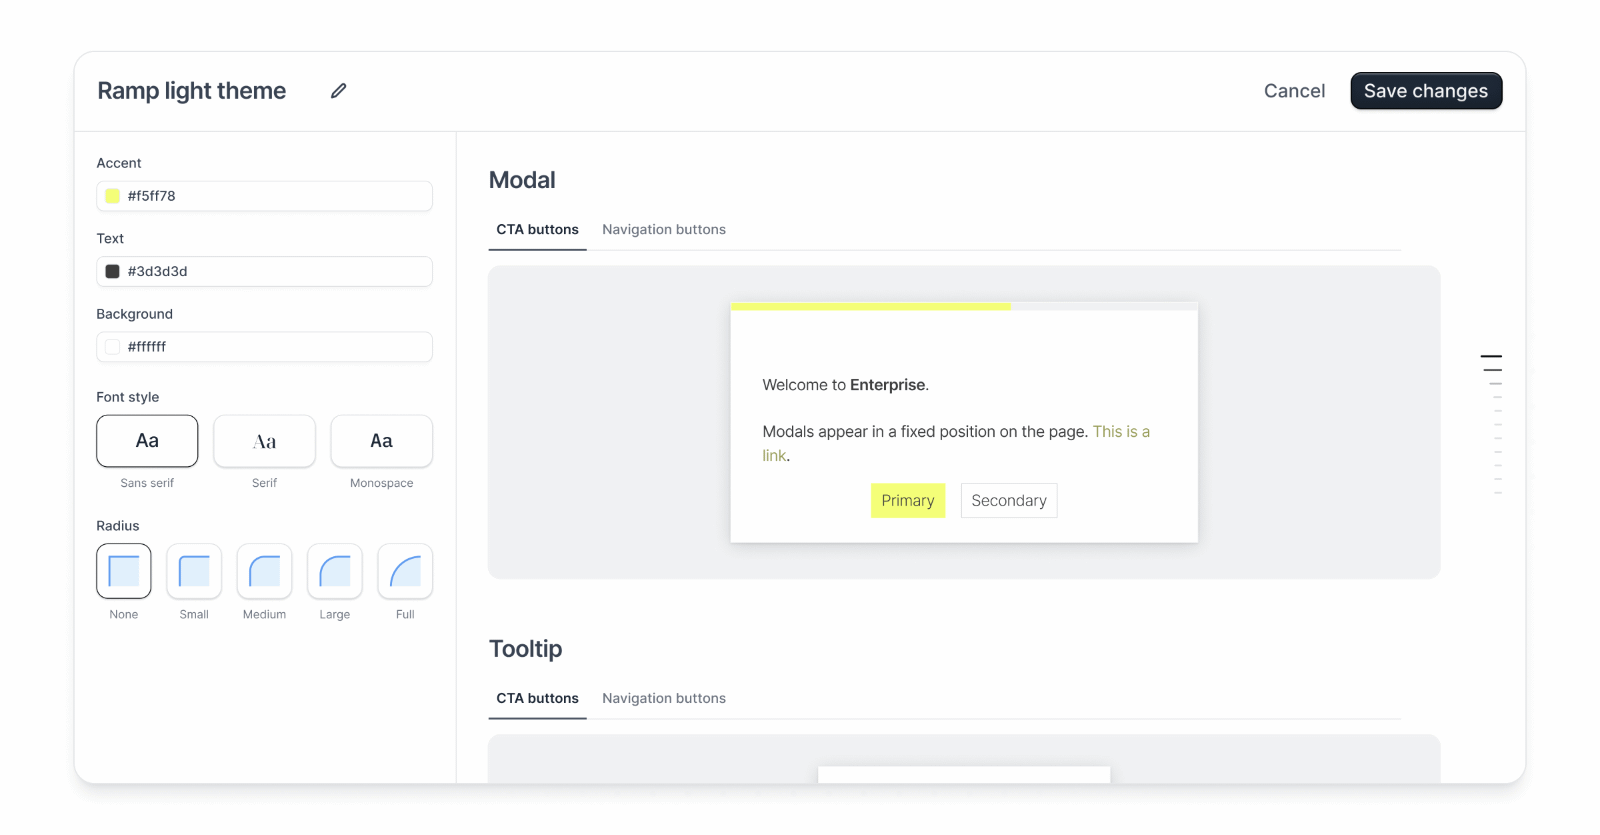Image resolution: width=1600 pixels, height=835 pixels.
Task: Click the 'Ramp light theme' title
Action: pos(192,91)
